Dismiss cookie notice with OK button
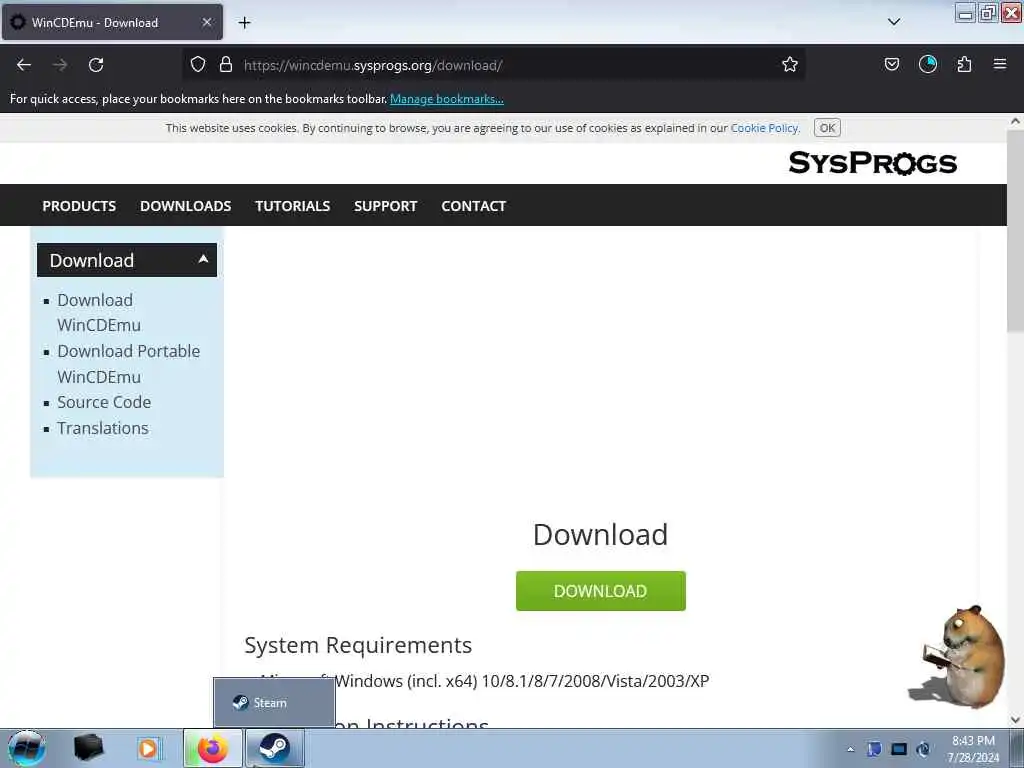 click(827, 128)
